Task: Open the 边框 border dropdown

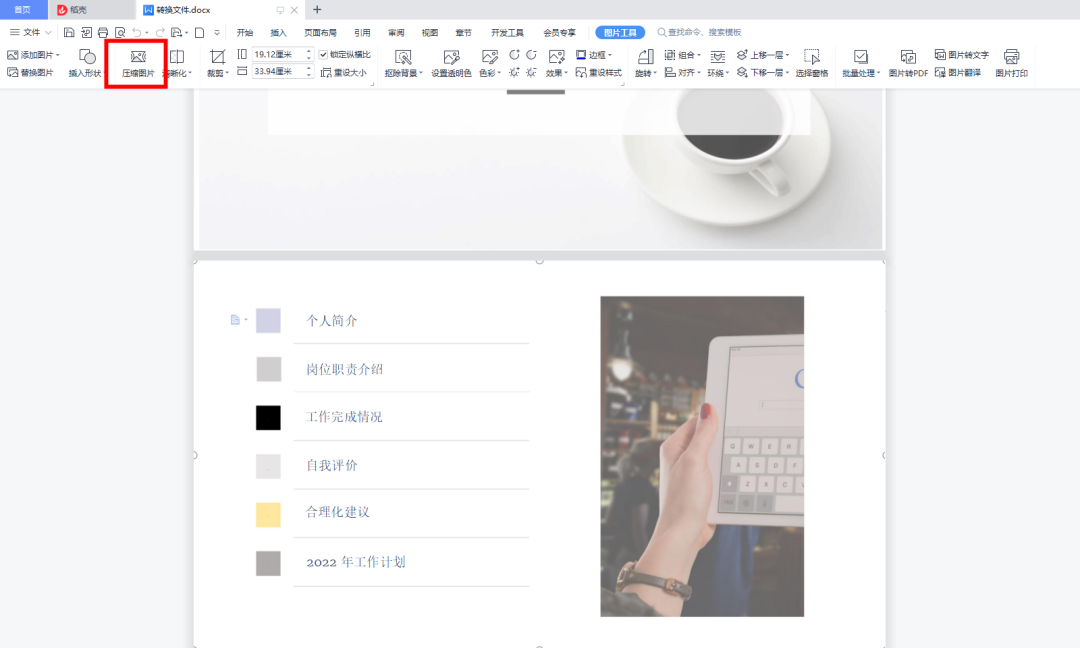Action: (x=594, y=54)
